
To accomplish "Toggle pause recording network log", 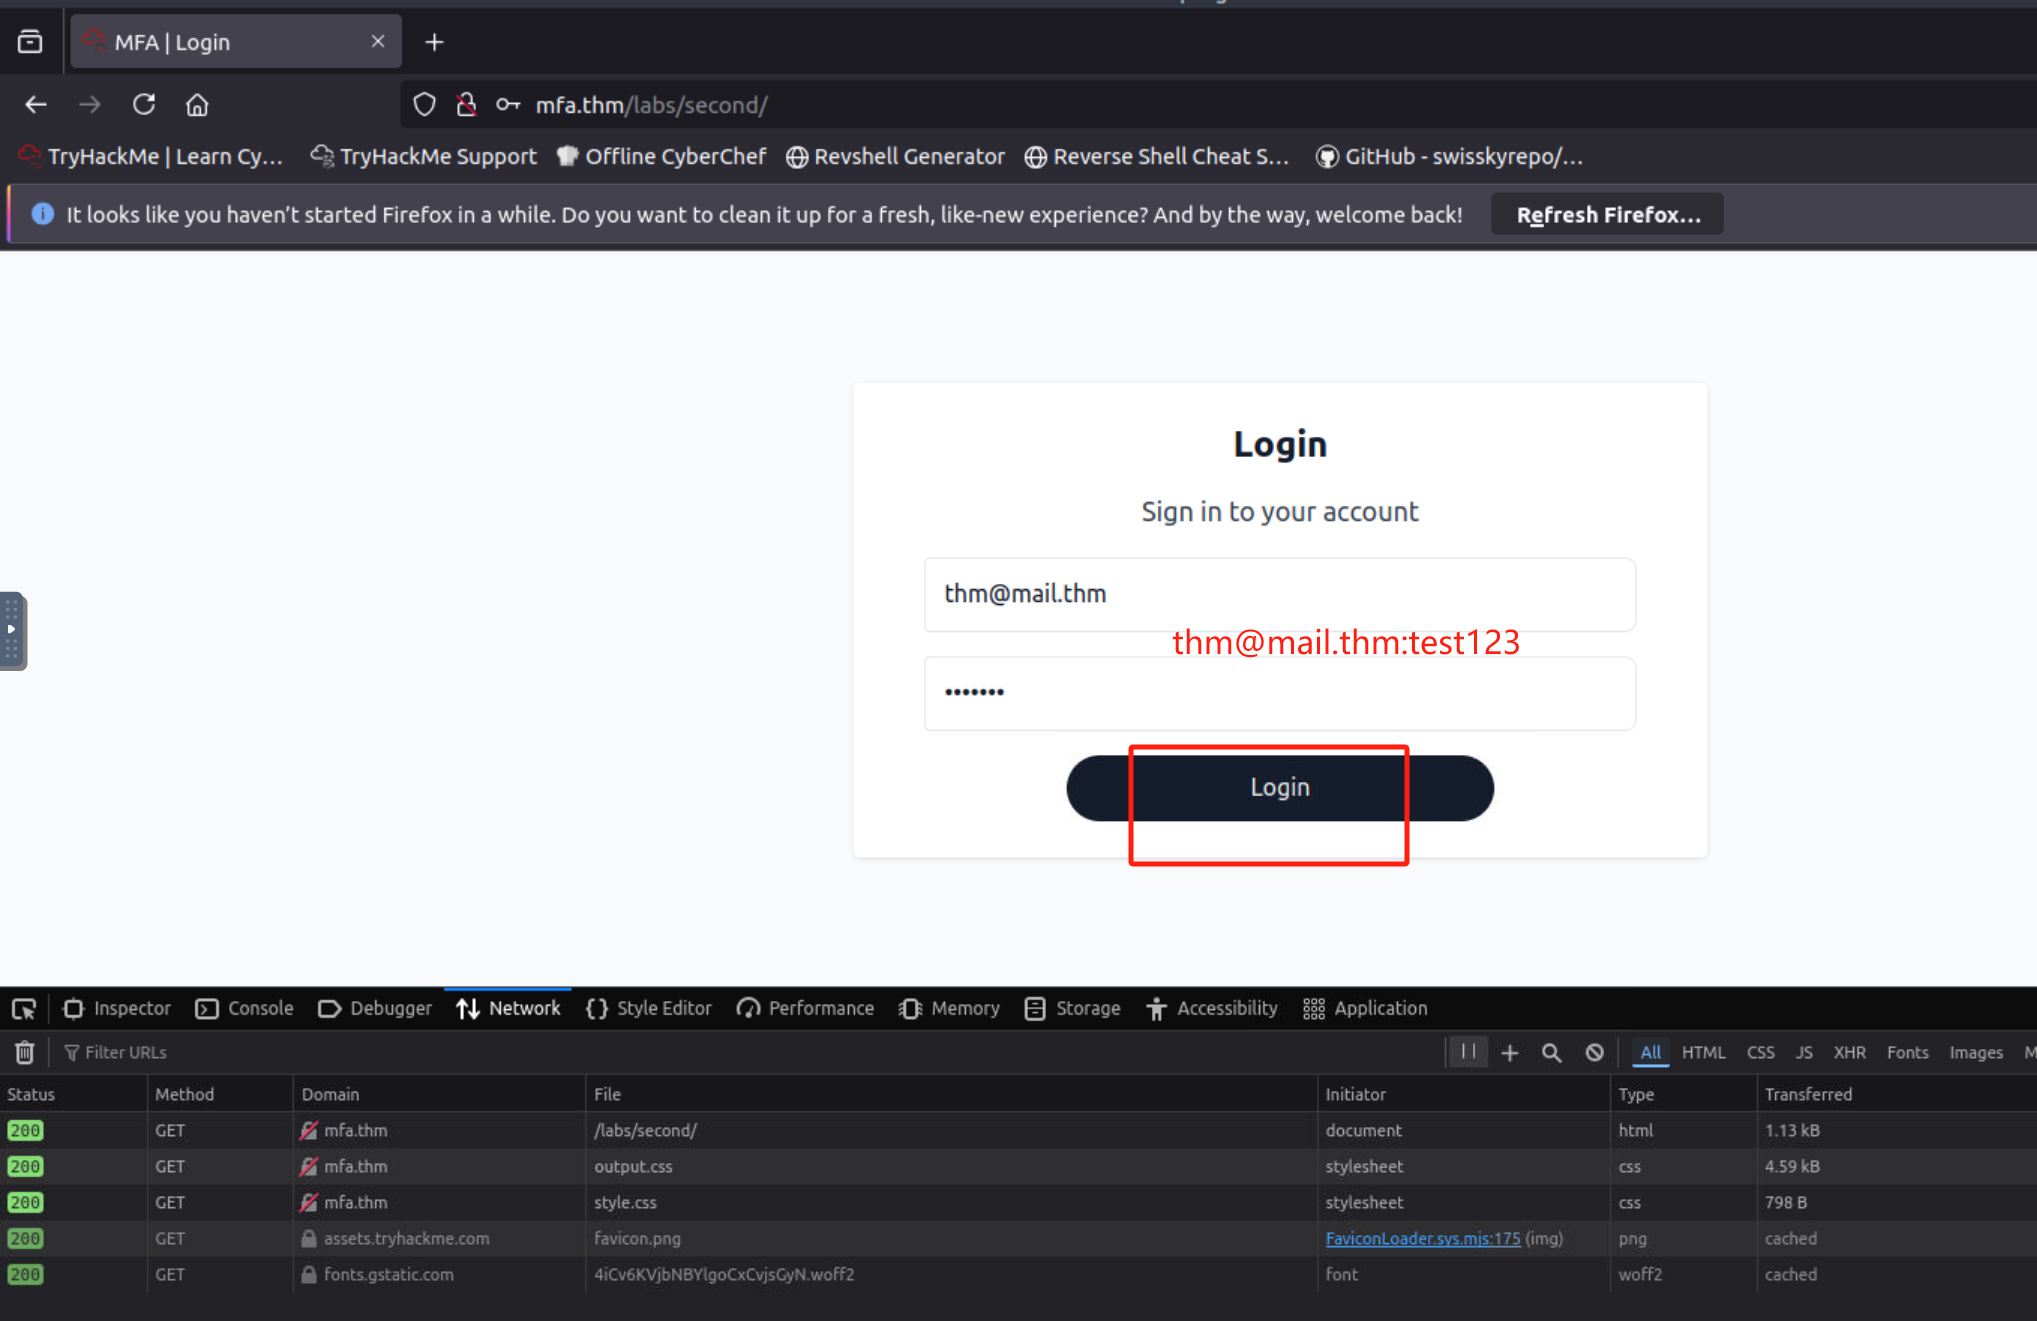I will [1468, 1052].
